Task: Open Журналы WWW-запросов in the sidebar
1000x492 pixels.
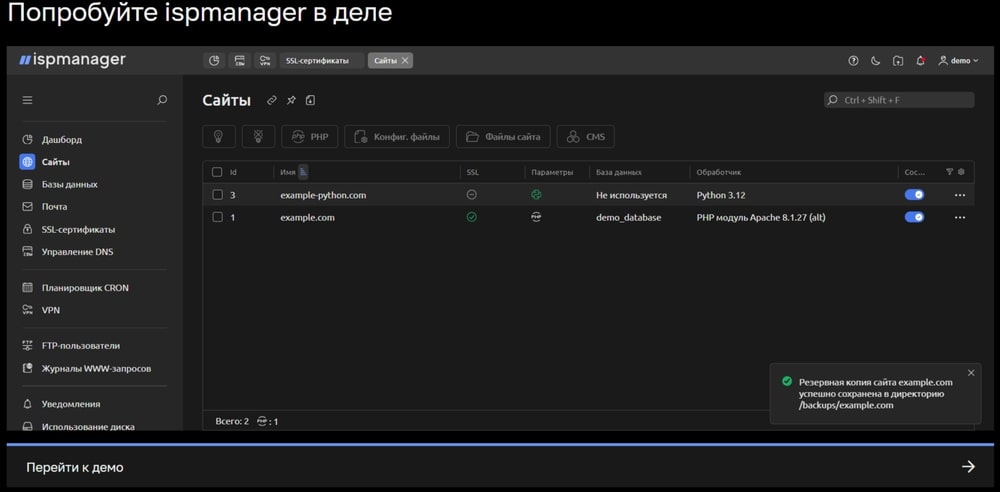Action: point(94,369)
